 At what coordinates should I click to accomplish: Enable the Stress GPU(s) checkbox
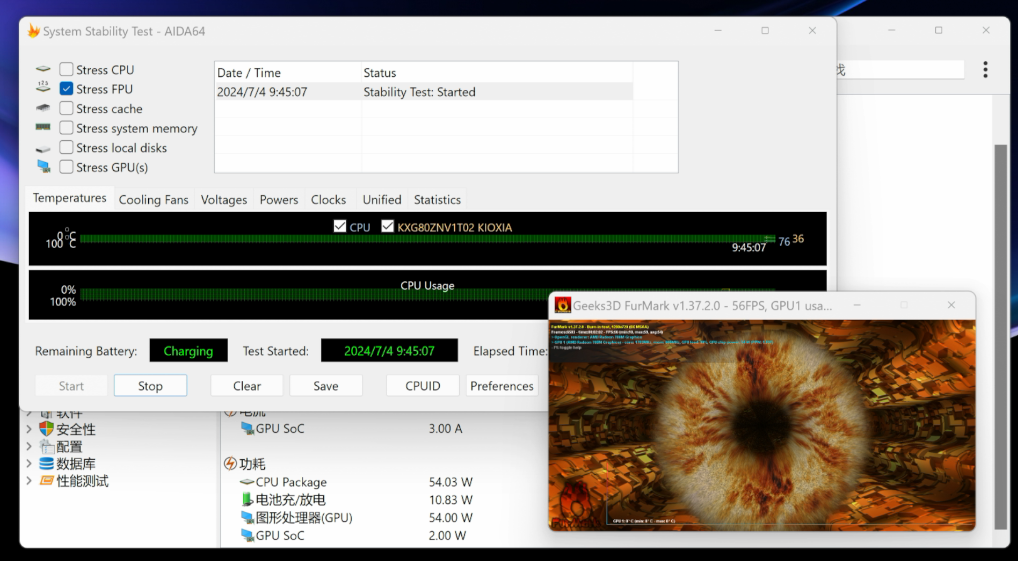click(66, 167)
